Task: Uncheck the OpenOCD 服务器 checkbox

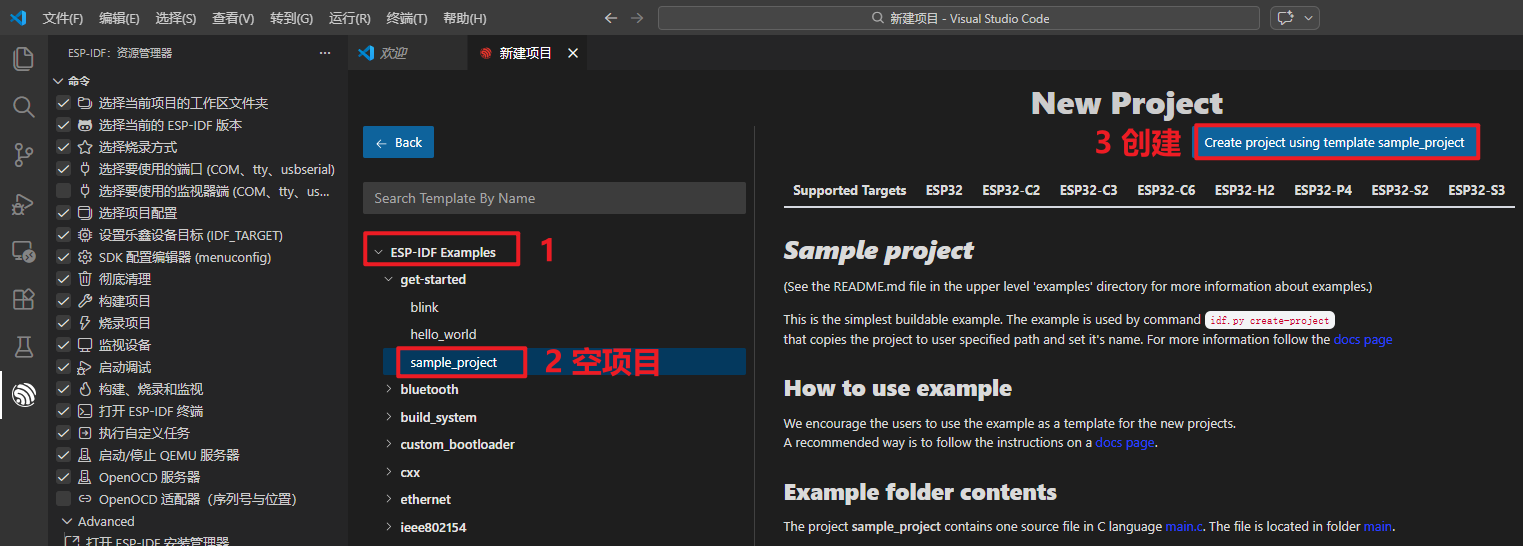Action: [64, 477]
